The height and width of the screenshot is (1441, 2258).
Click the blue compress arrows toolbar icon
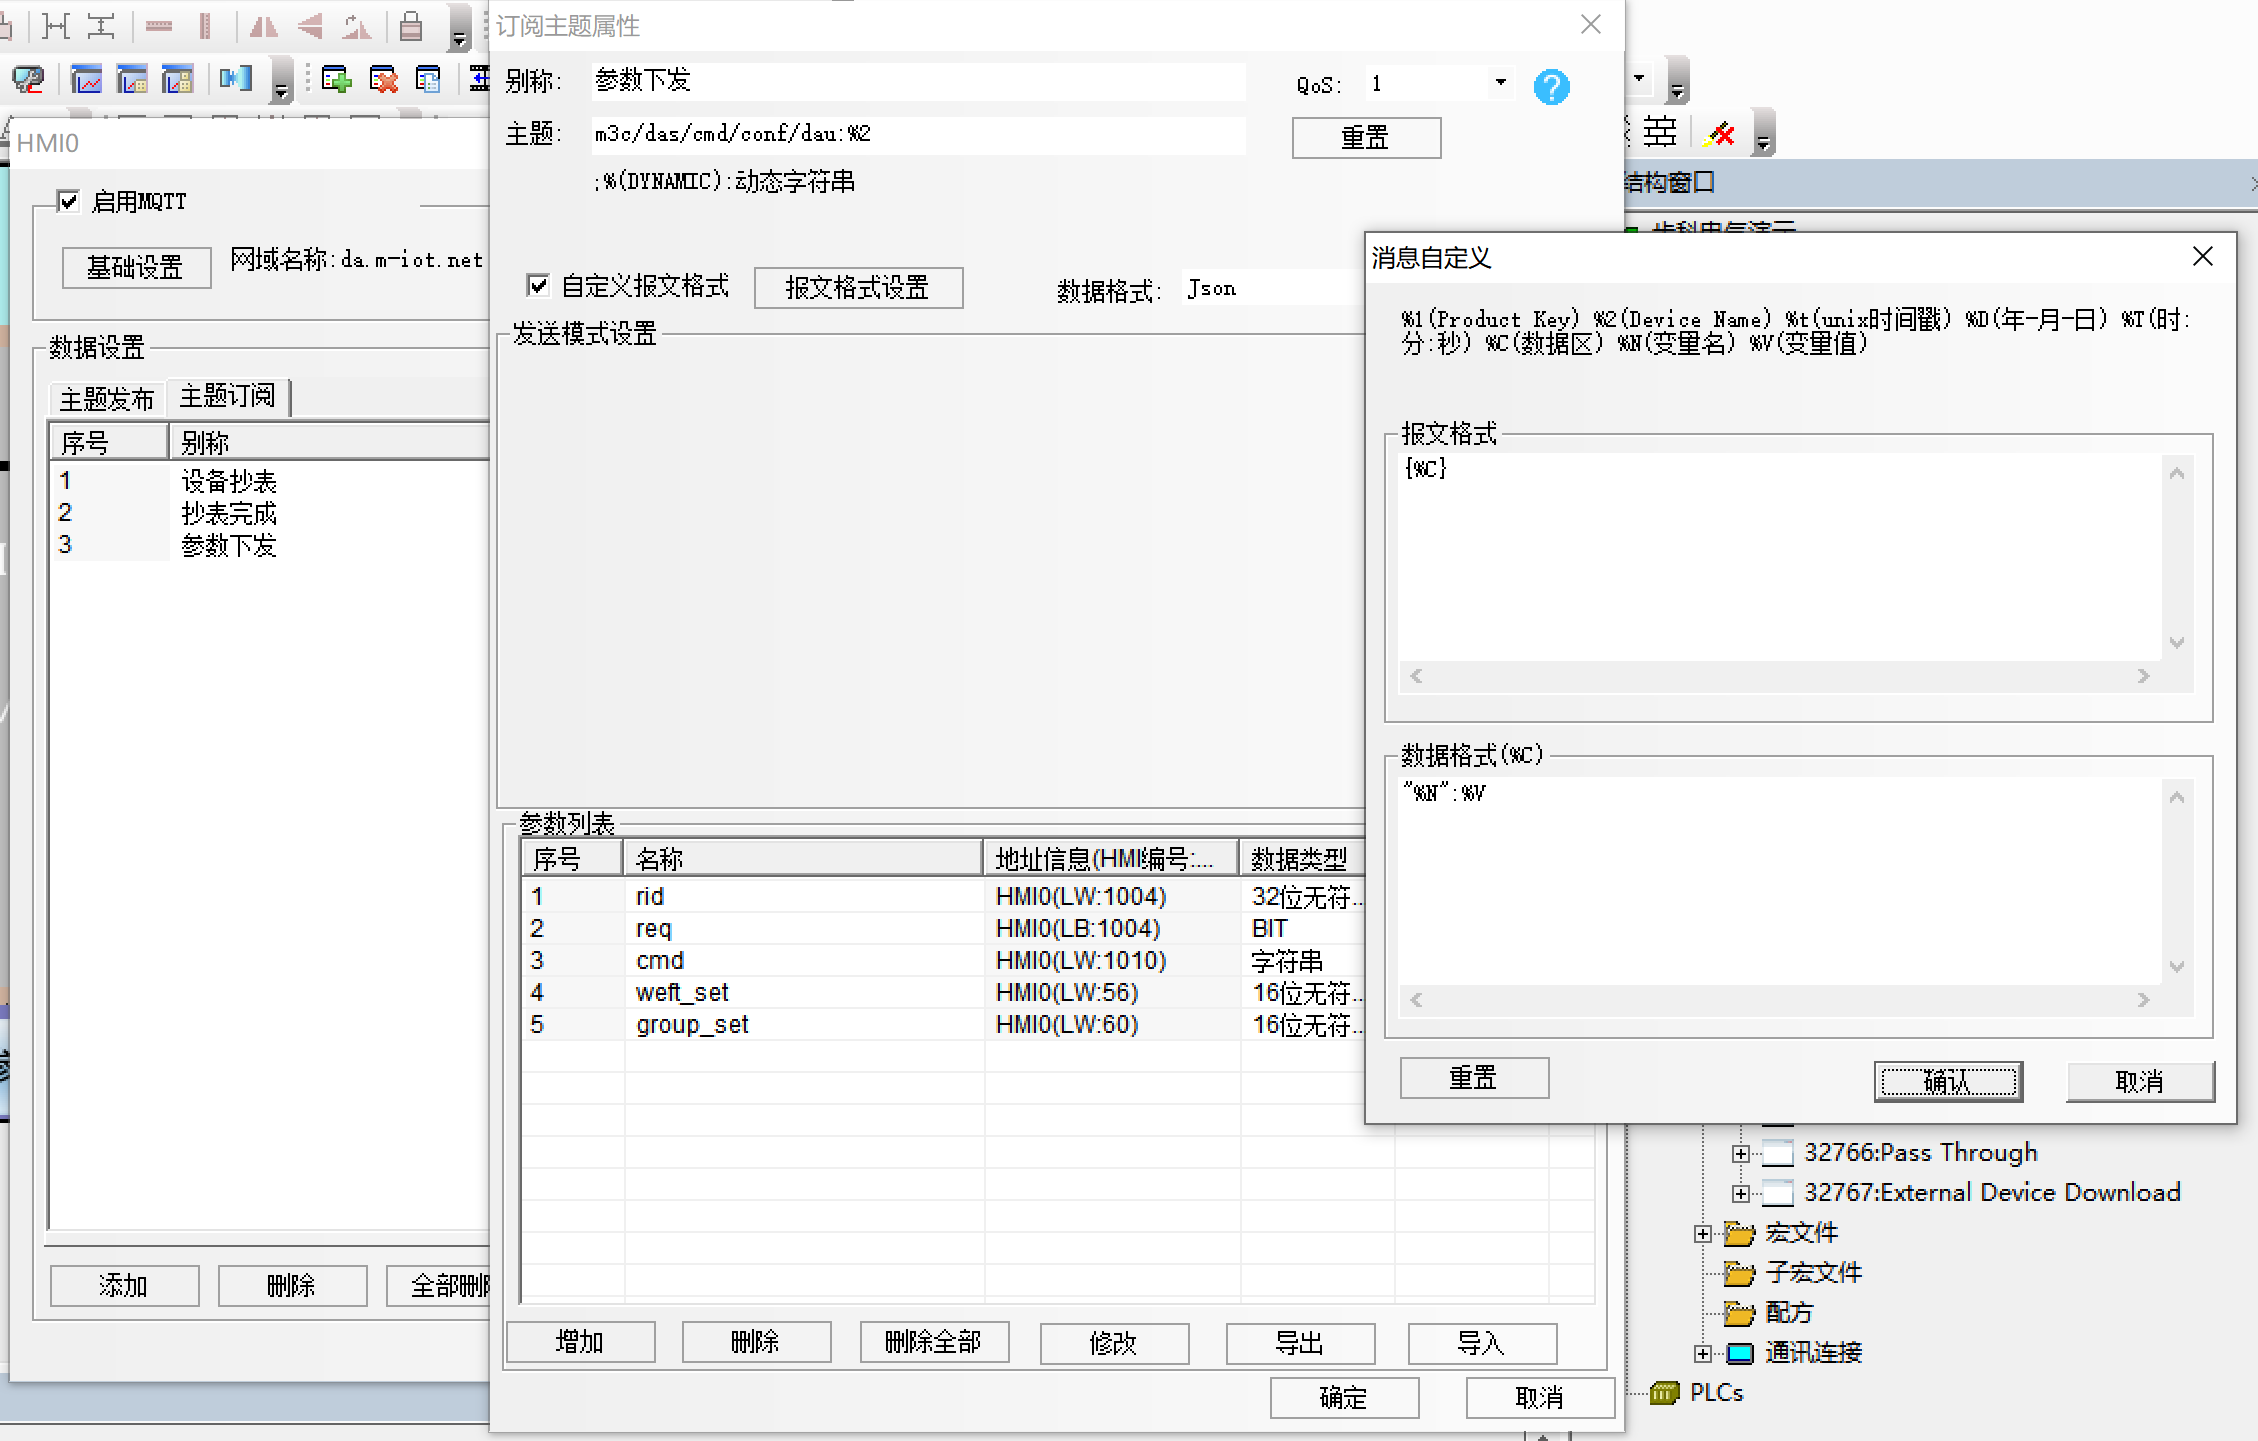(x=236, y=78)
